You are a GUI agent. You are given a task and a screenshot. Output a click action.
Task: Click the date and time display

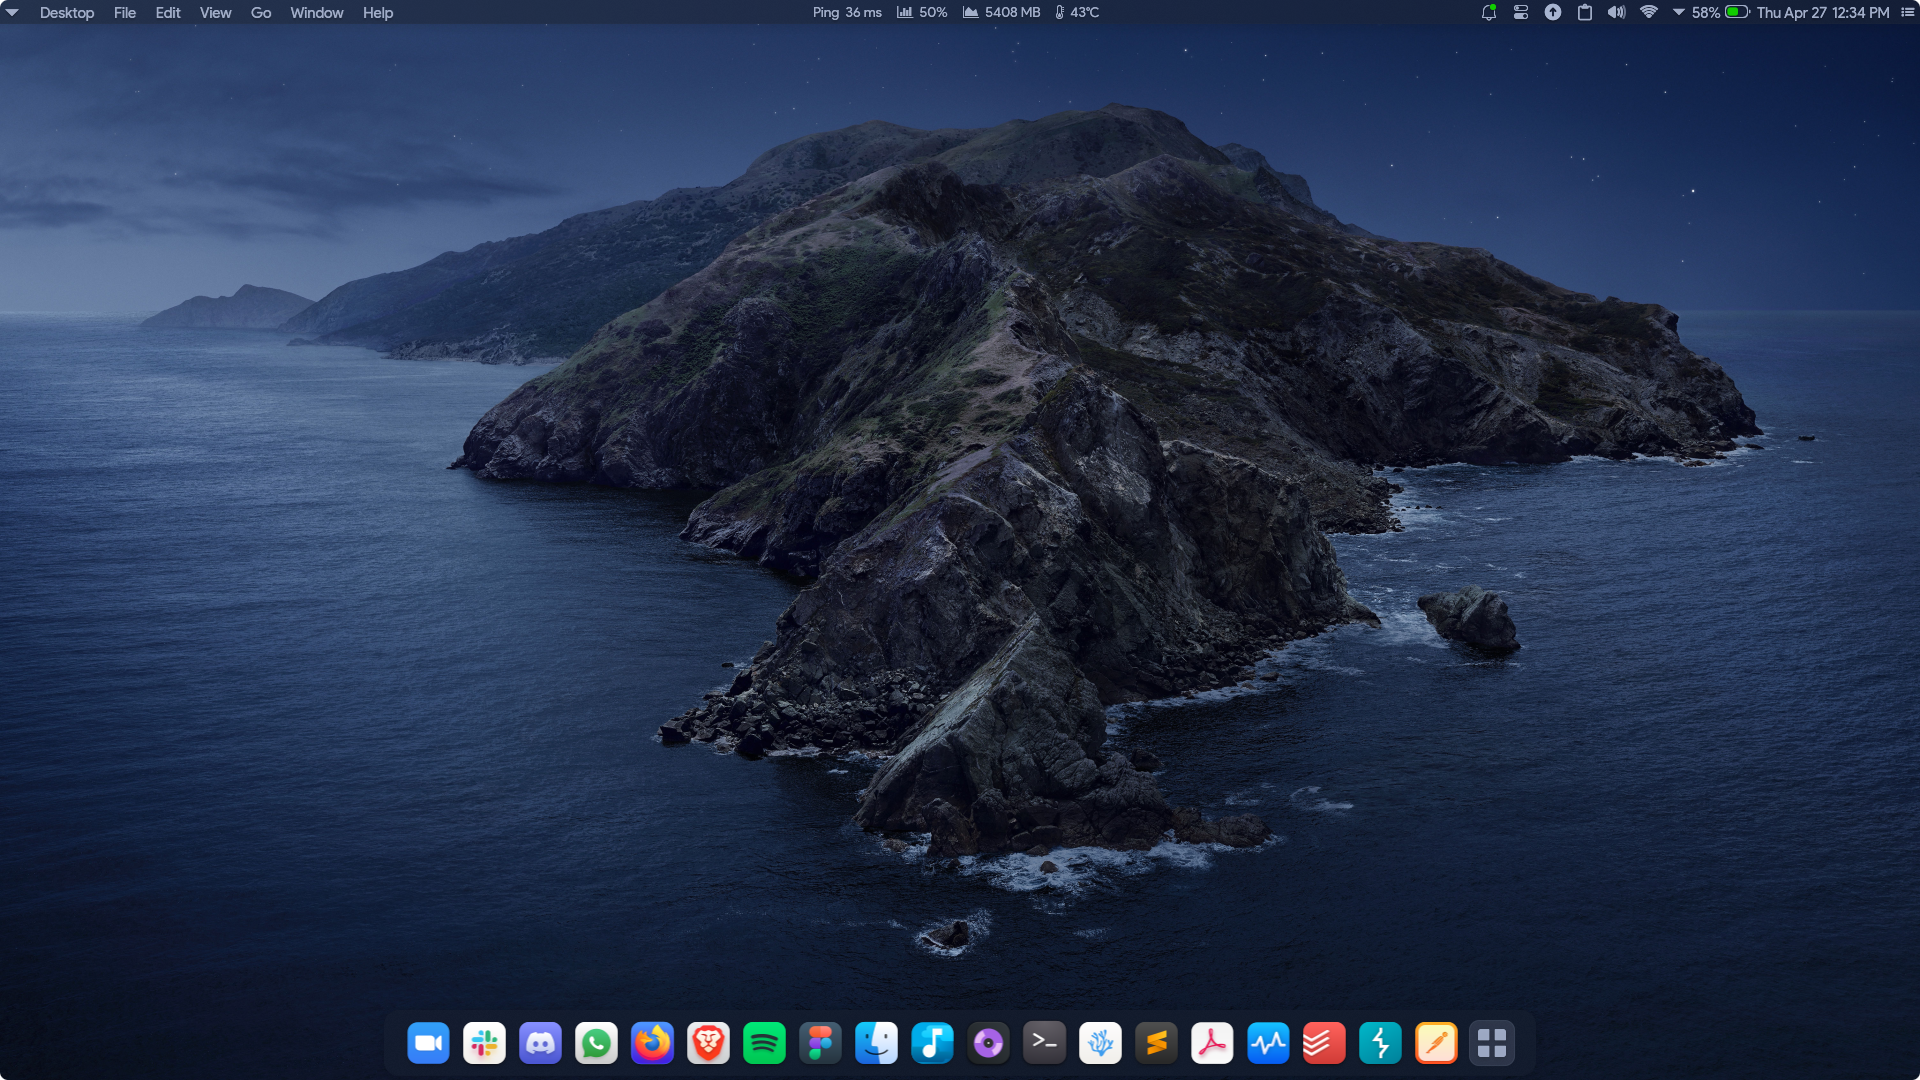(x=1822, y=13)
